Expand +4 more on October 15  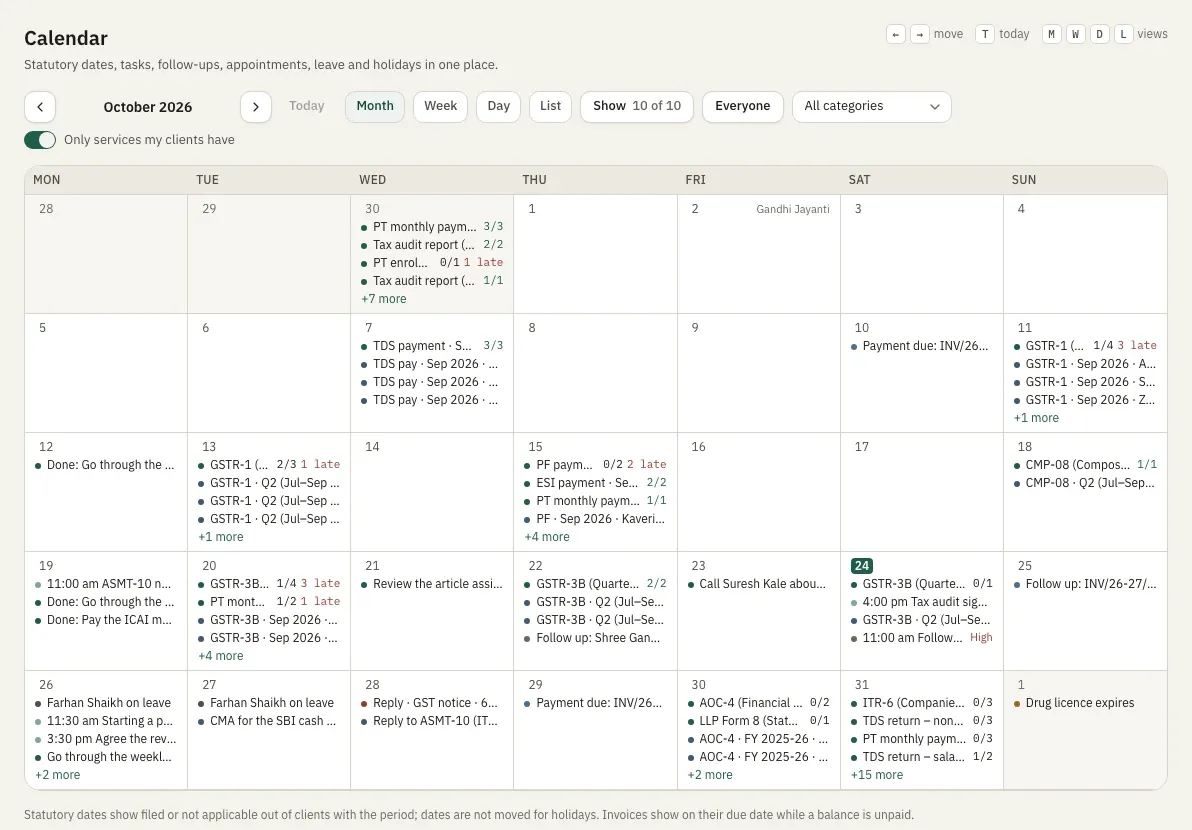[x=547, y=537]
